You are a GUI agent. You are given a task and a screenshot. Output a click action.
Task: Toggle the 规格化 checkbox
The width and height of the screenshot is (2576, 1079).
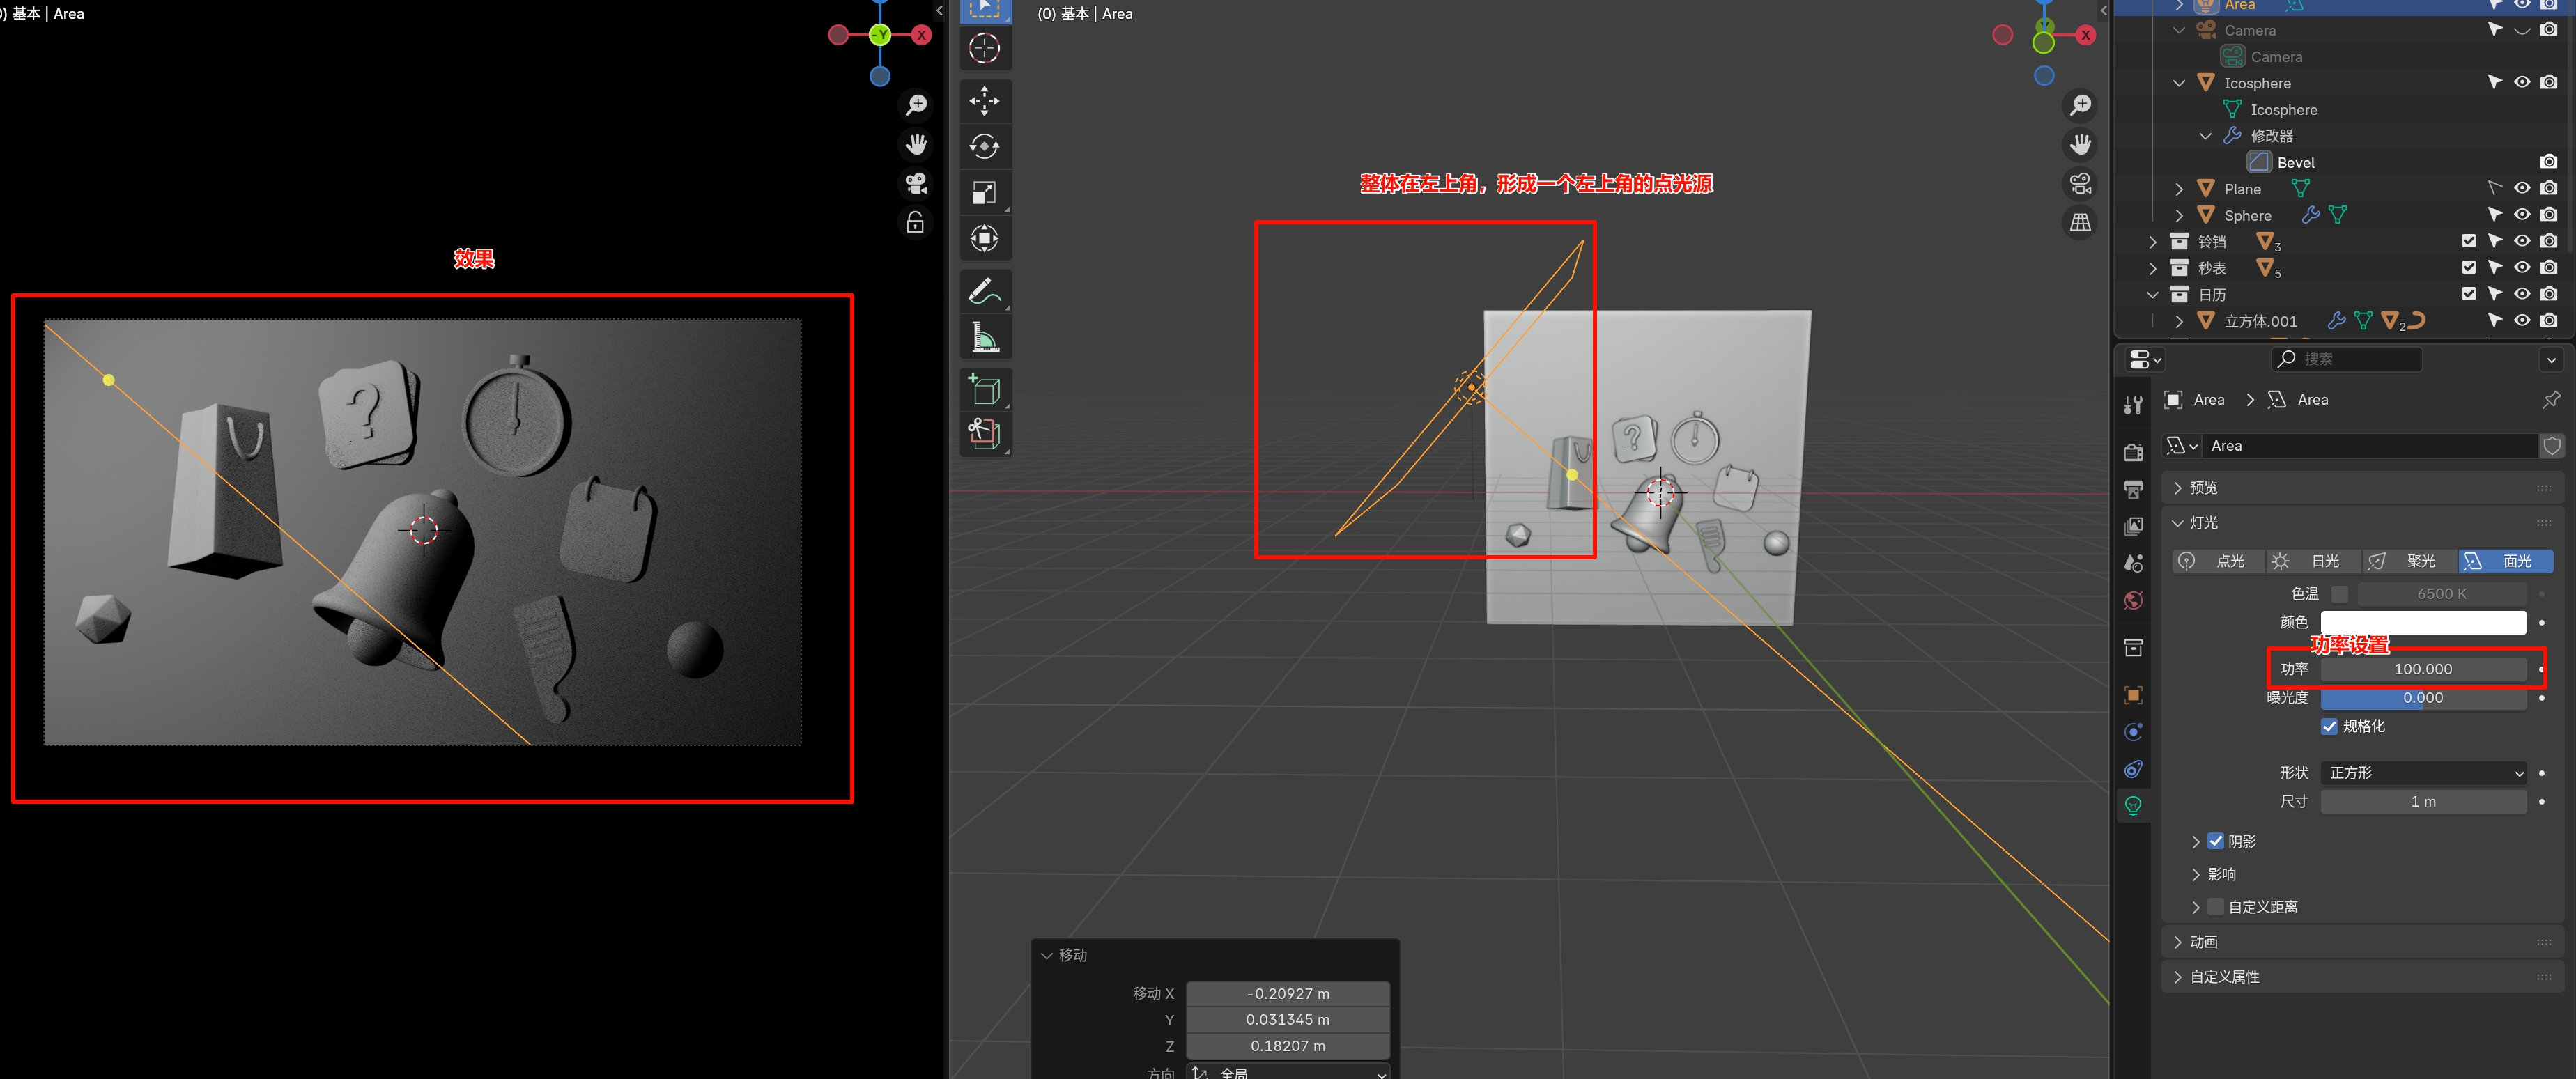click(x=2329, y=726)
